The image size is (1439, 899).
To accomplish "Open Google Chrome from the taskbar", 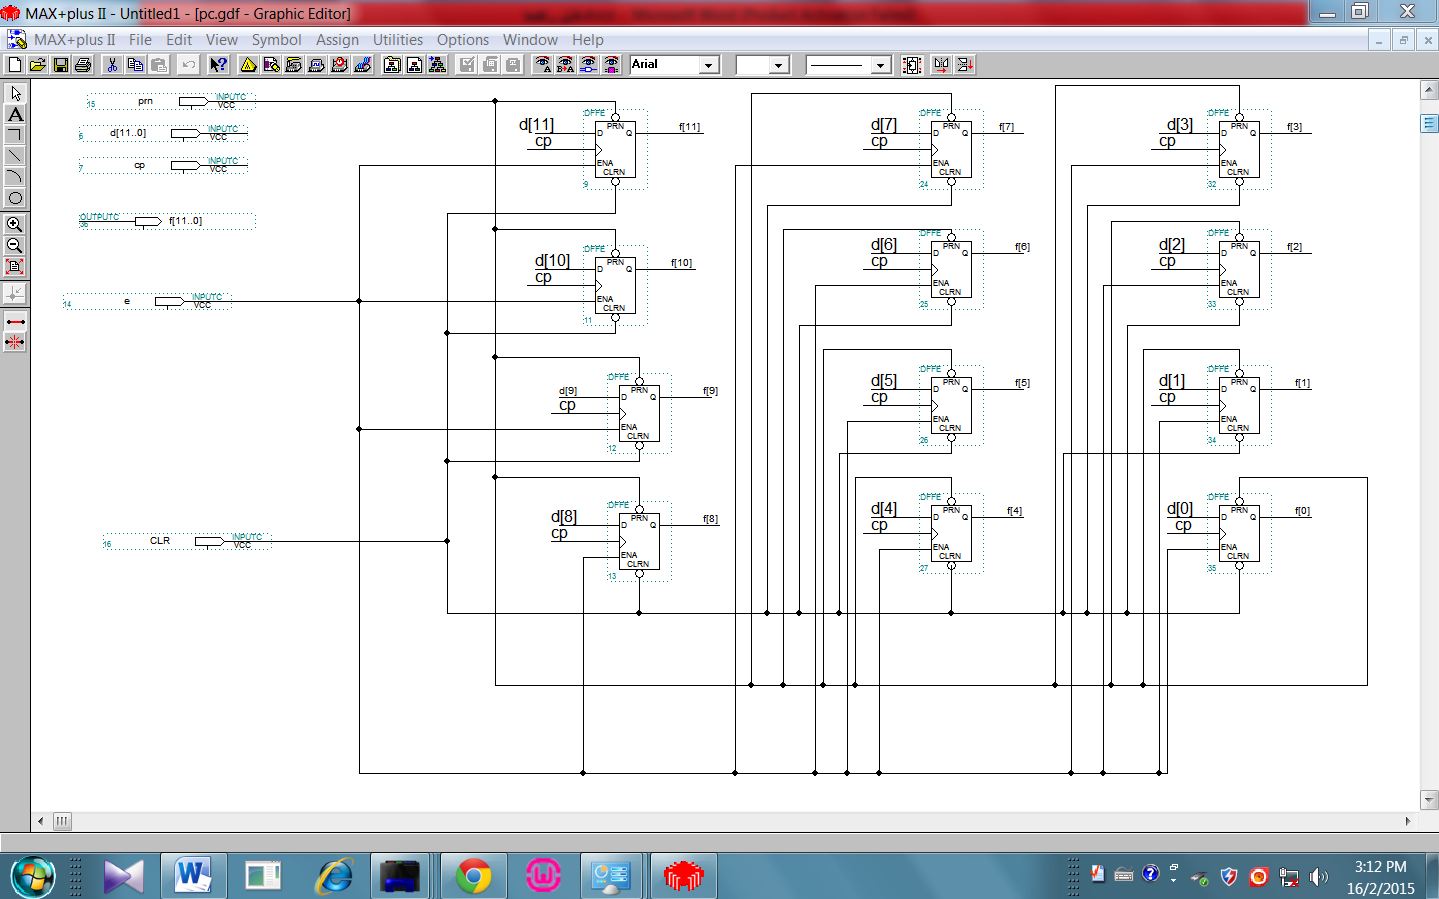I will (x=473, y=877).
